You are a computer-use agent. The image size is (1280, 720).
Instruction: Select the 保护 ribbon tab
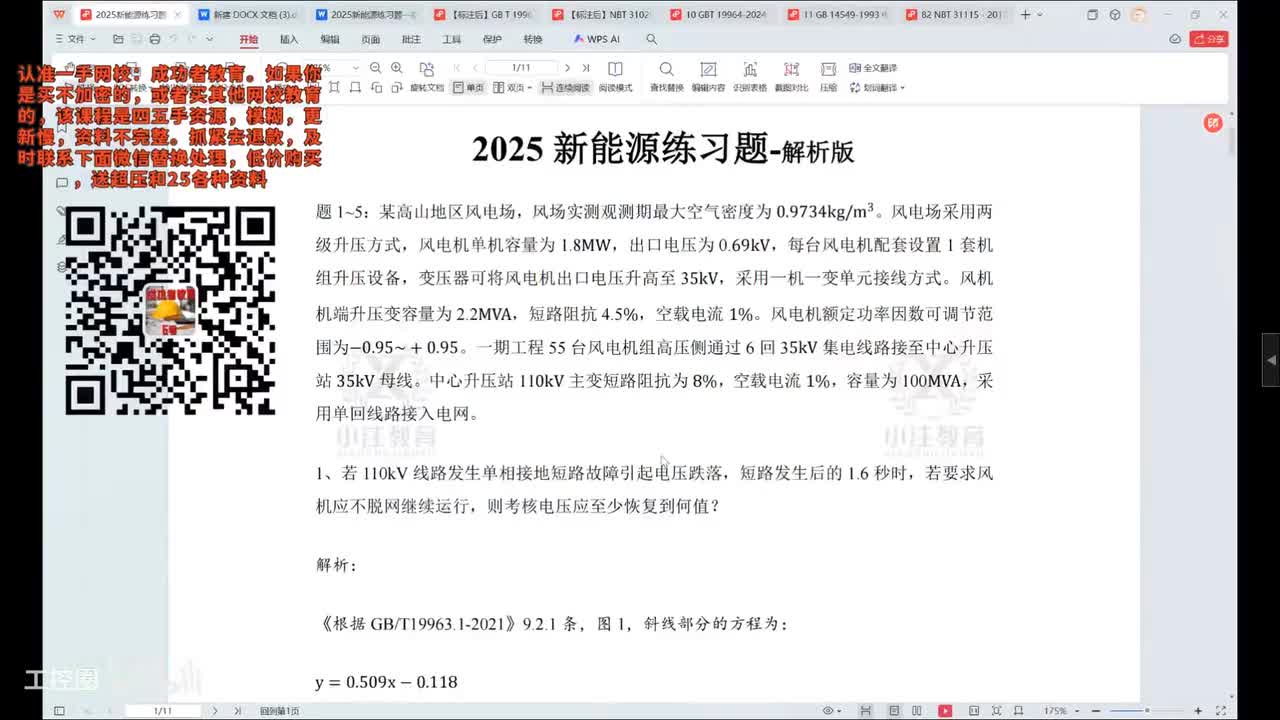pos(492,39)
